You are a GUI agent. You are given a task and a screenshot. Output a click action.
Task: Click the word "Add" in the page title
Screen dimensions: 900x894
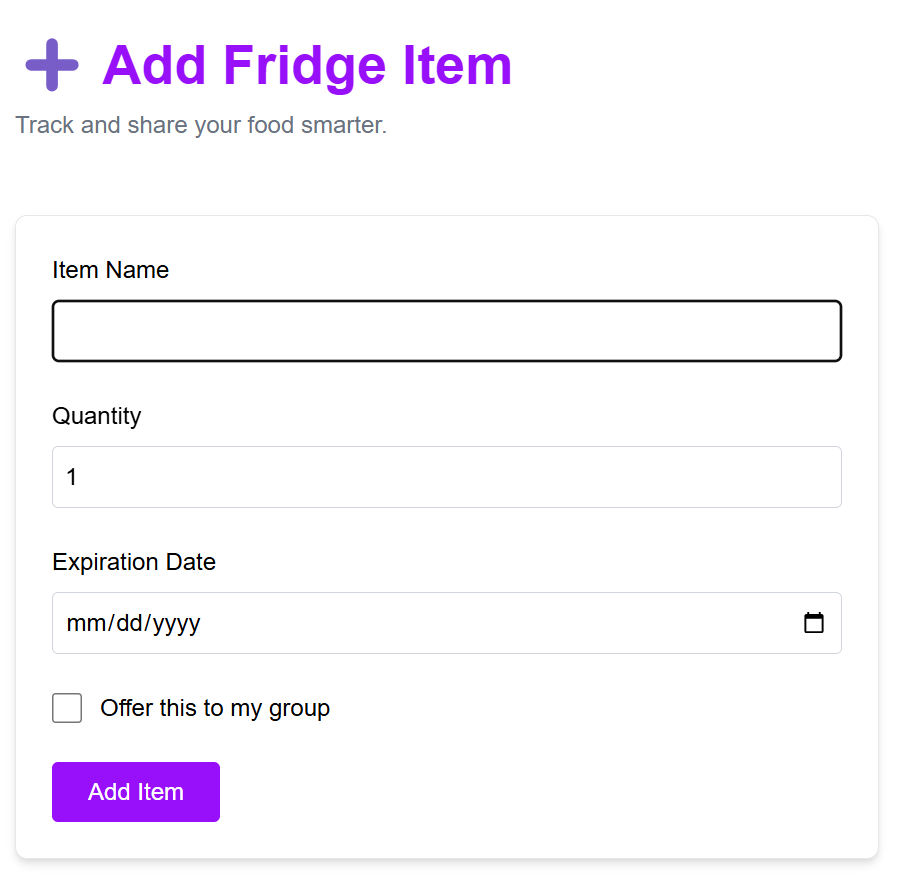153,66
